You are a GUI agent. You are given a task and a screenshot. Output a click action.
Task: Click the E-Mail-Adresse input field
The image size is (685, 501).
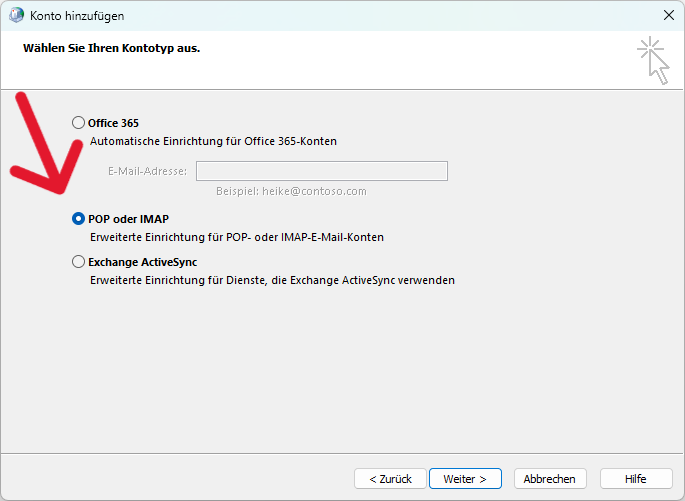click(x=322, y=171)
